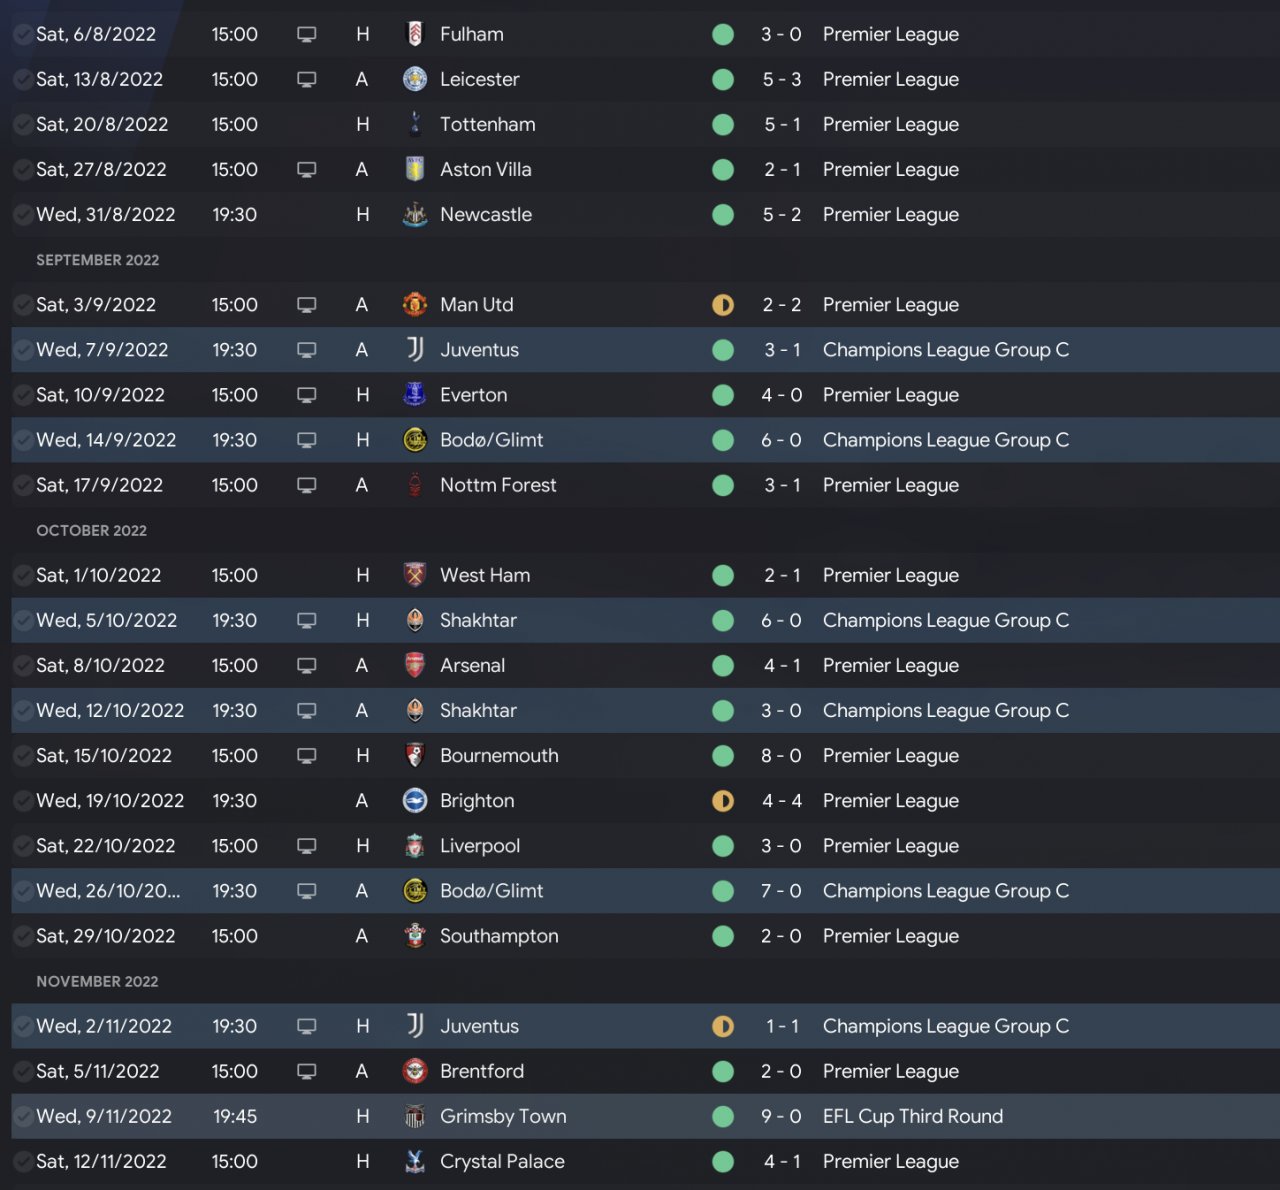The image size is (1280, 1190).
Task: Open the Nottm Forest team link
Action: [x=498, y=485]
